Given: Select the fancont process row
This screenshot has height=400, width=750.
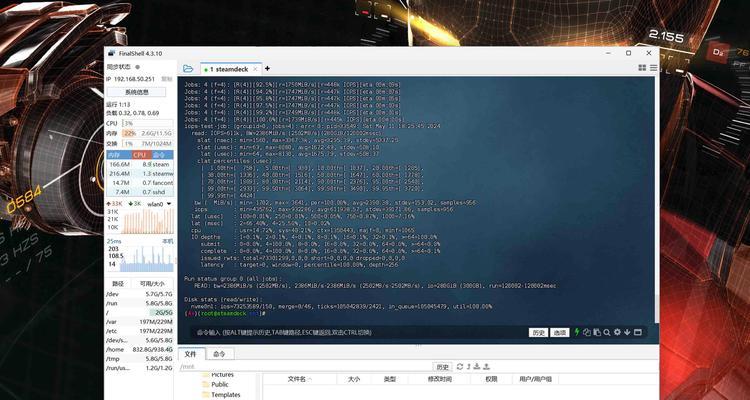Looking at the screenshot, I should (140, 183).
